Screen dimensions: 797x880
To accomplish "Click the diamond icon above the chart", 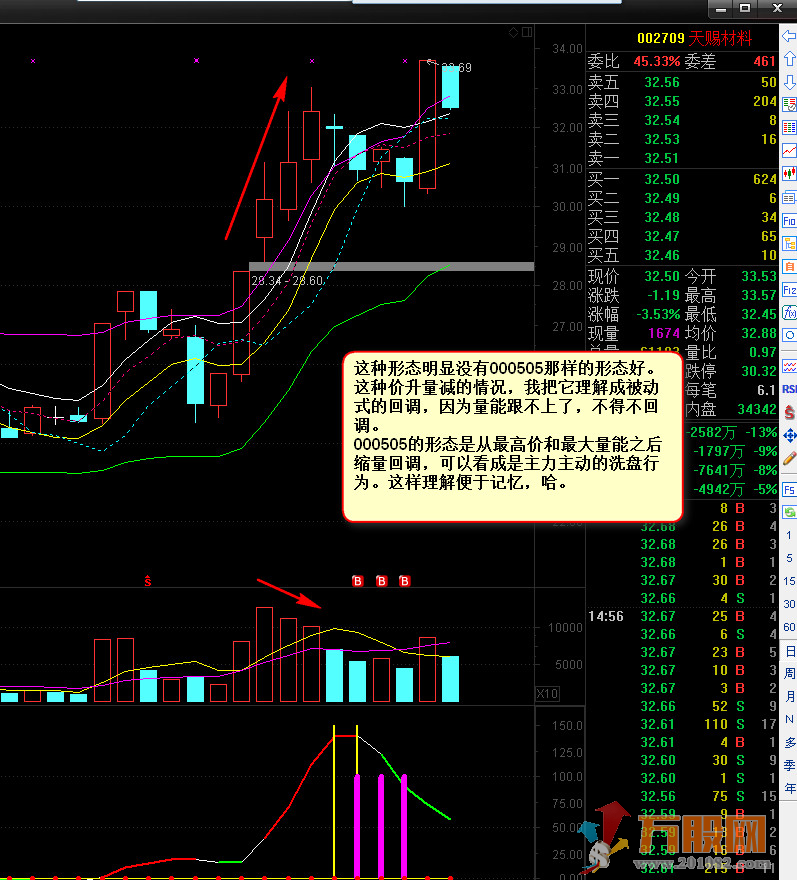I will point(513,33).
